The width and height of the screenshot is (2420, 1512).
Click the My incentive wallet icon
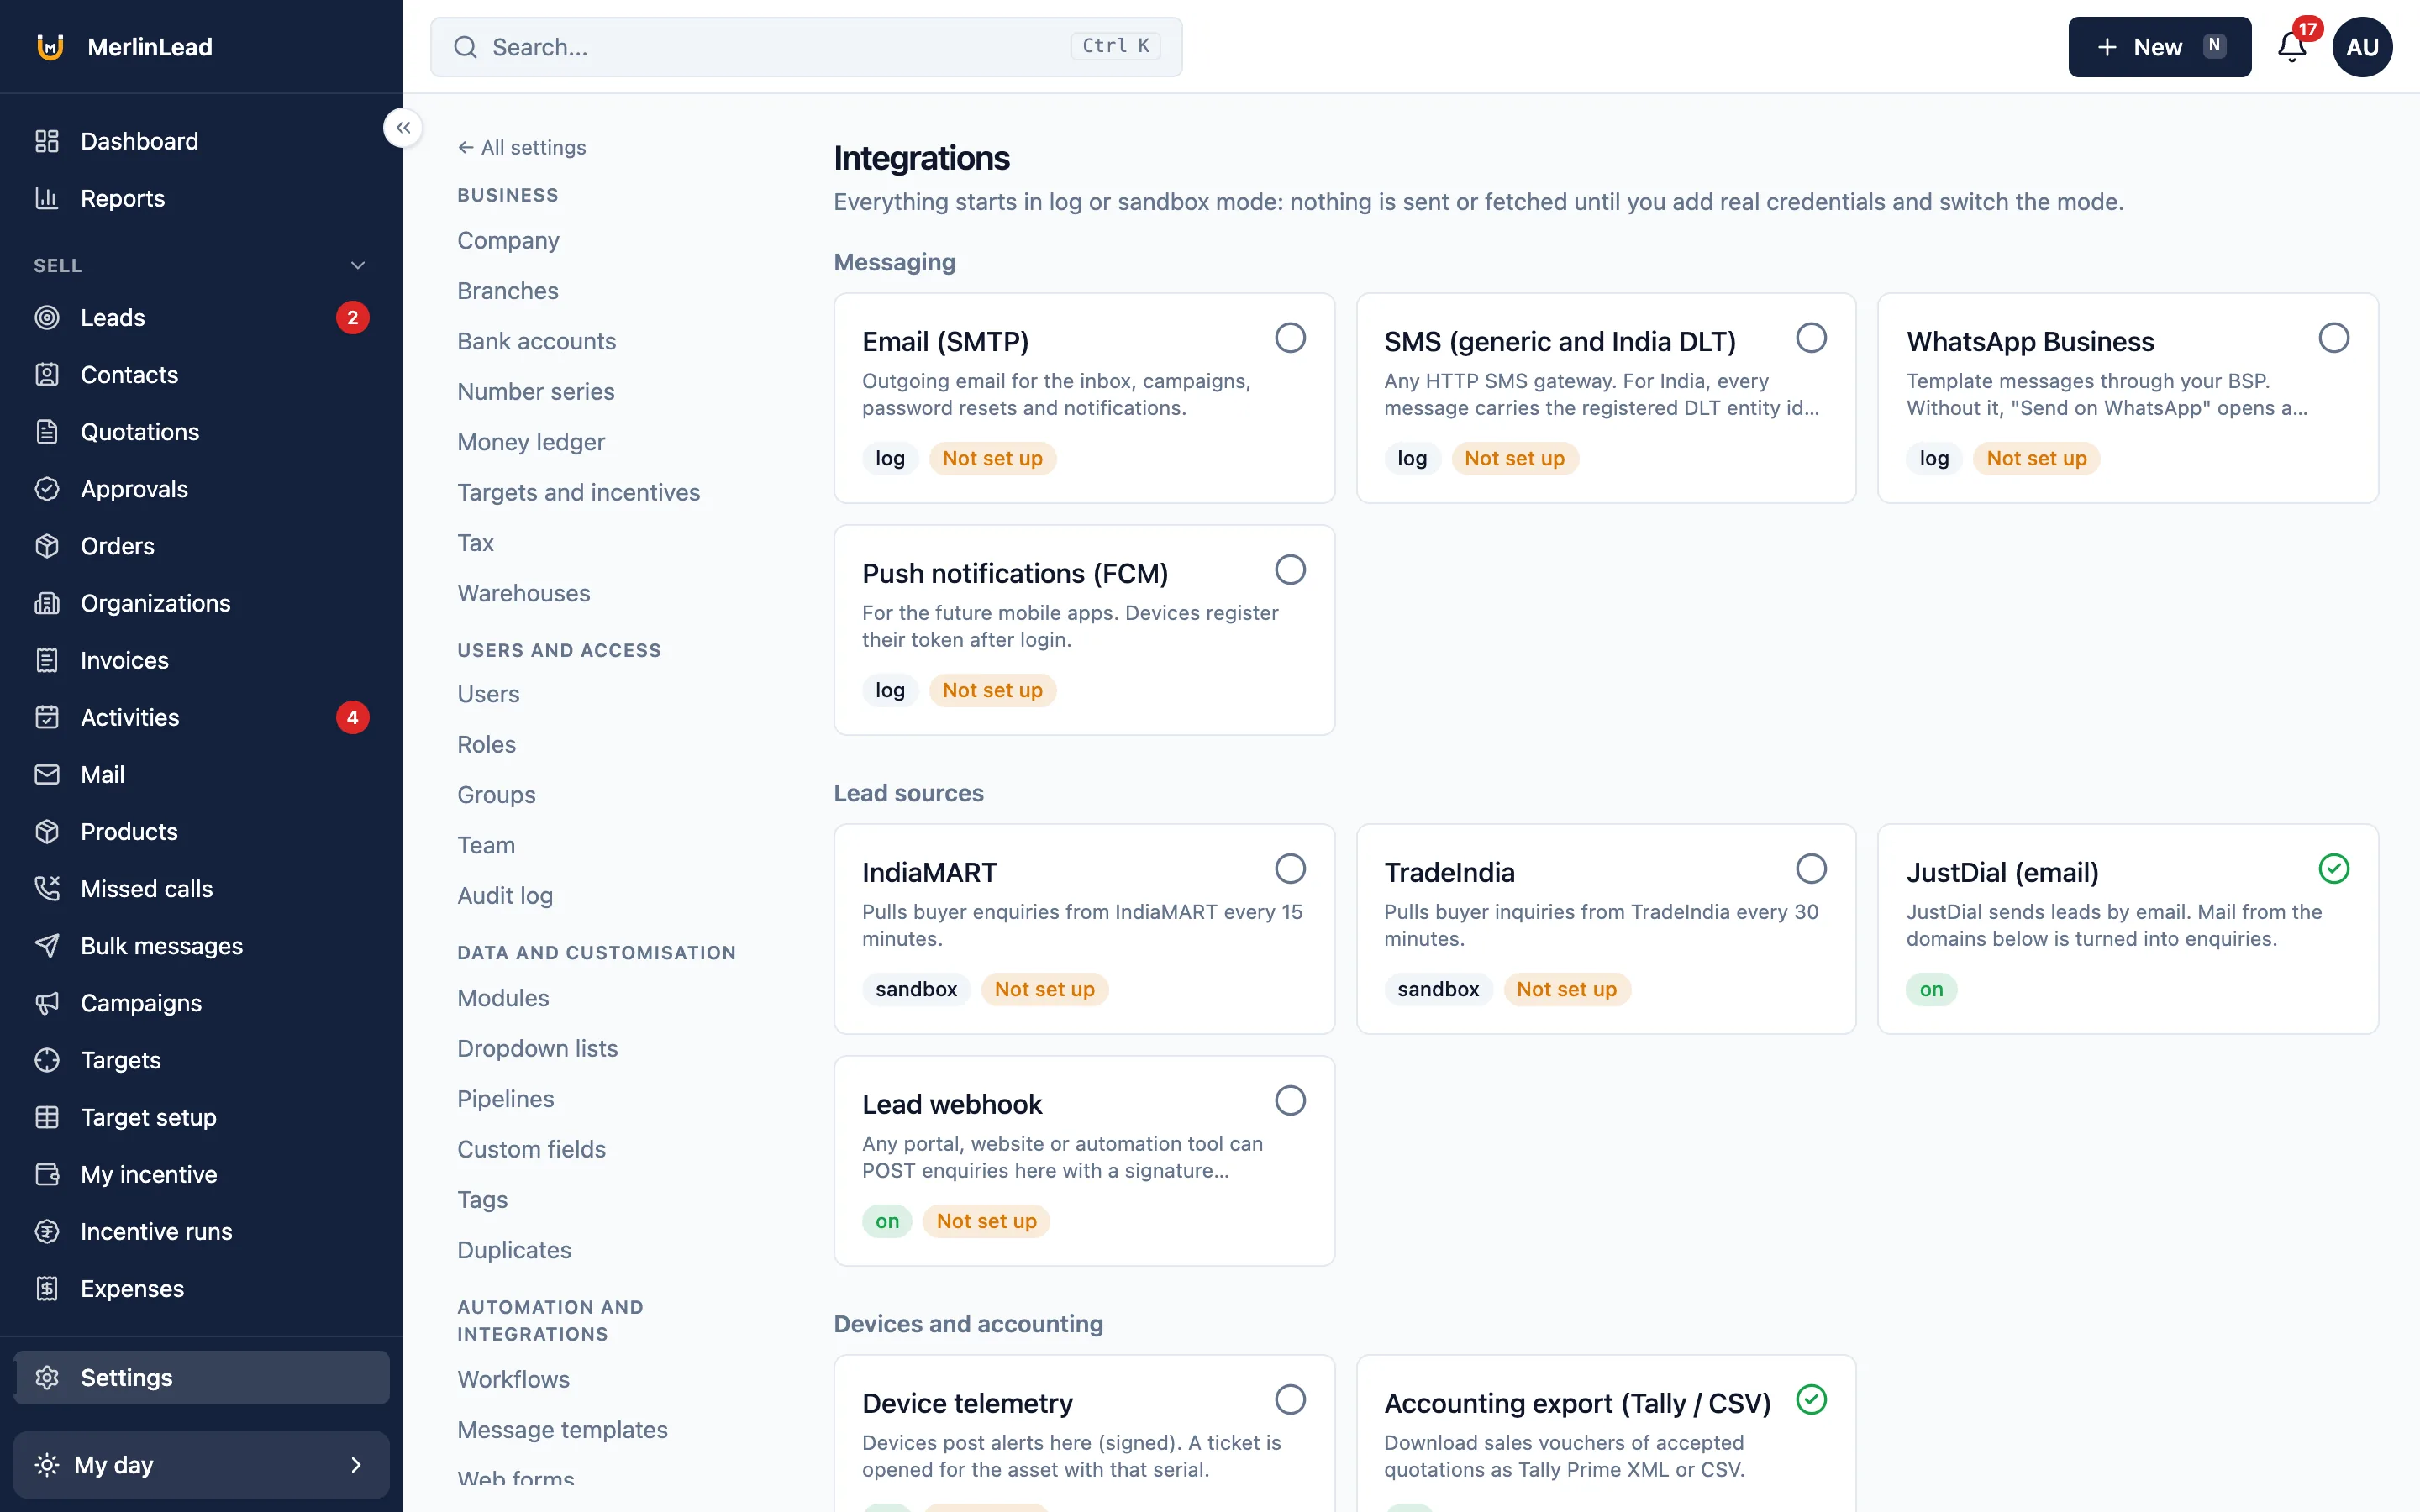click(x=47, y=1174)
